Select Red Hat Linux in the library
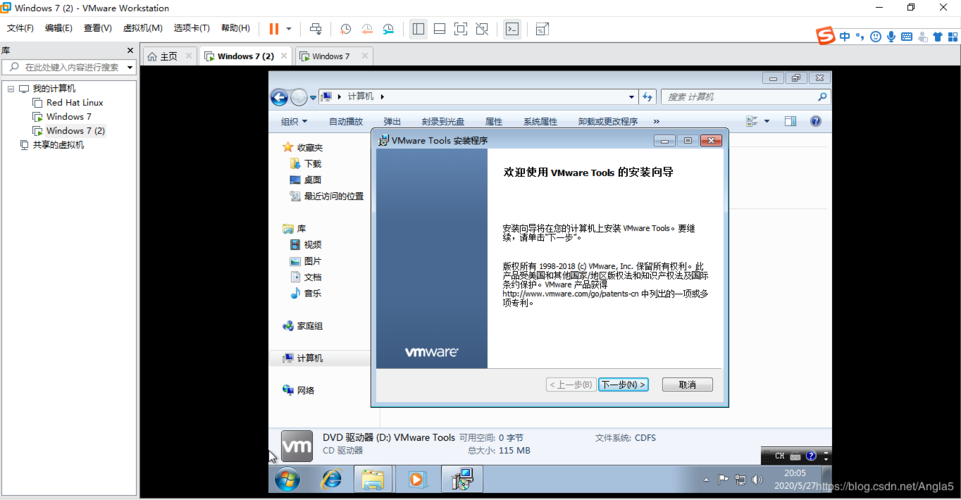 pyautogui.click(x=74, y=103)
